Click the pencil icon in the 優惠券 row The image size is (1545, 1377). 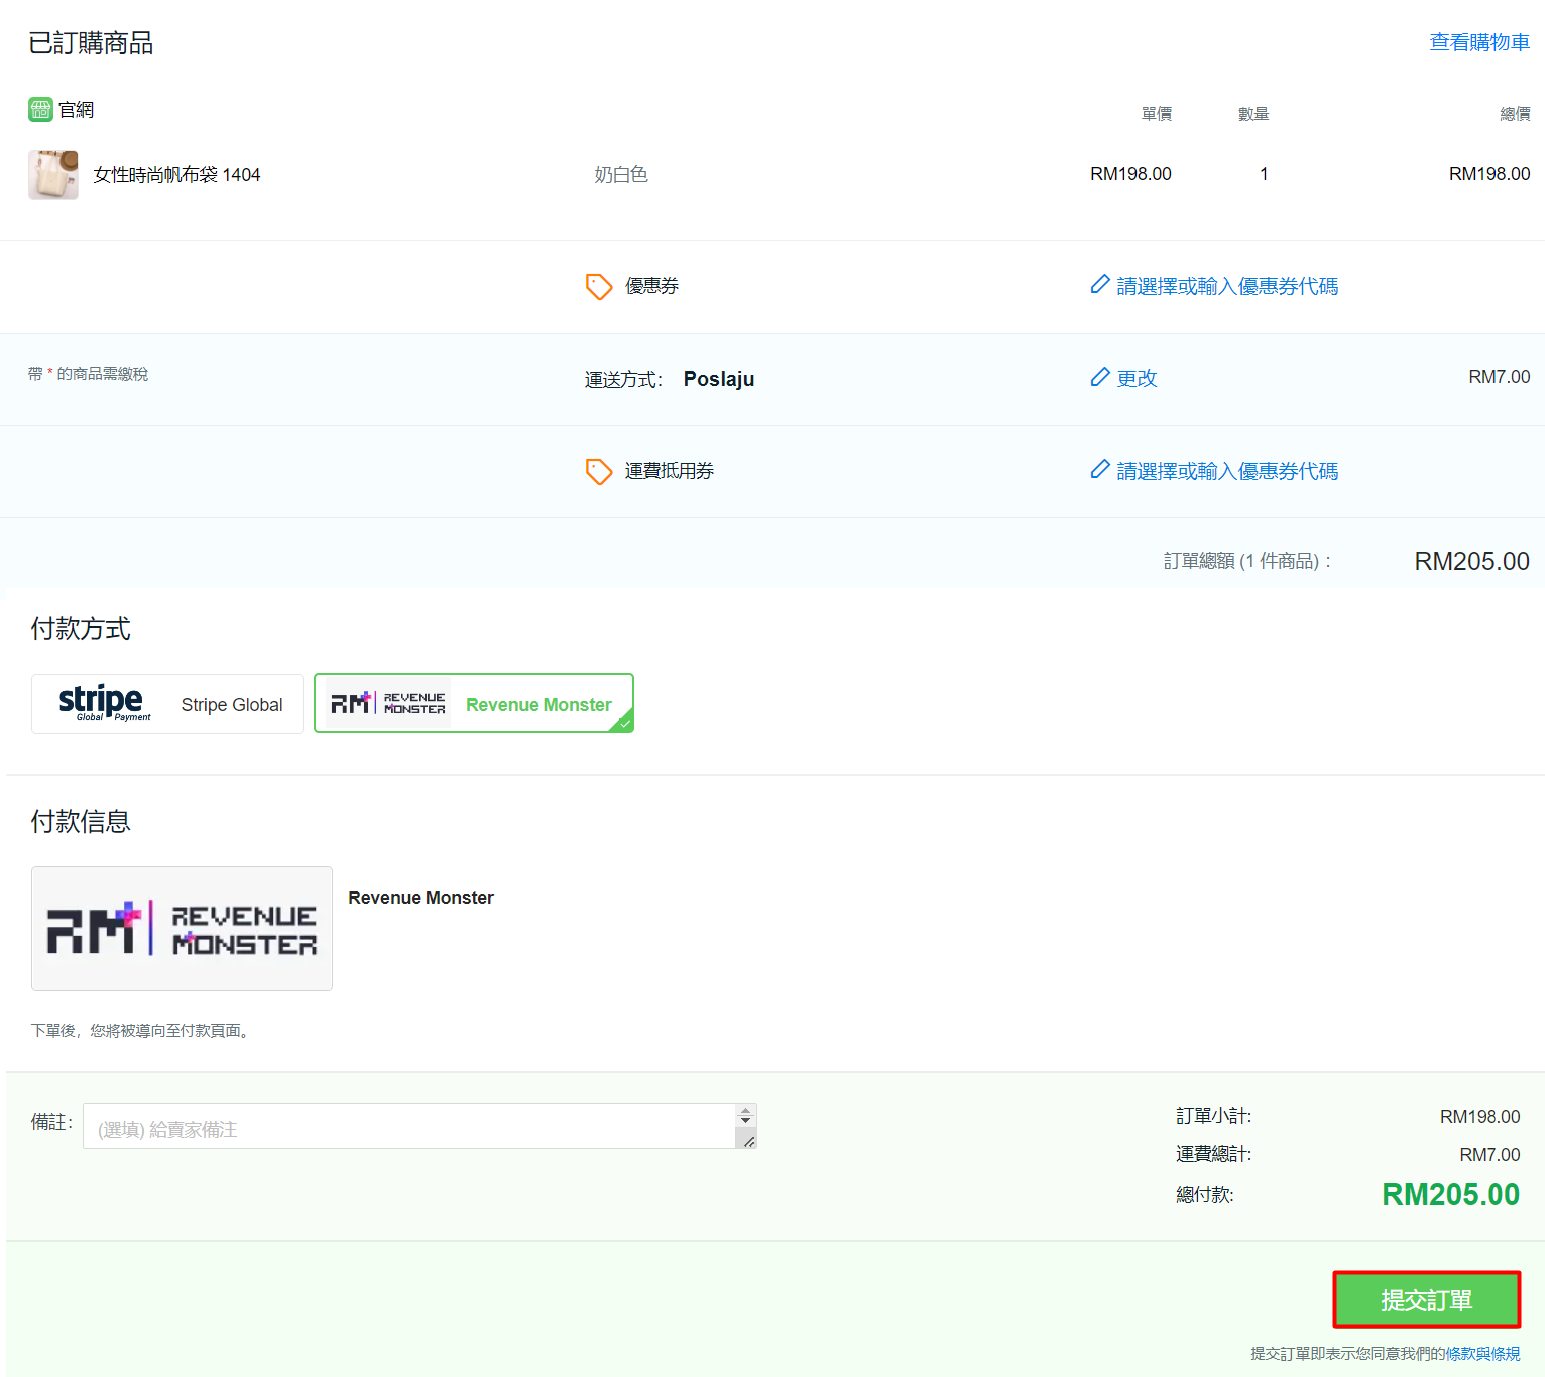point(1100,285)
